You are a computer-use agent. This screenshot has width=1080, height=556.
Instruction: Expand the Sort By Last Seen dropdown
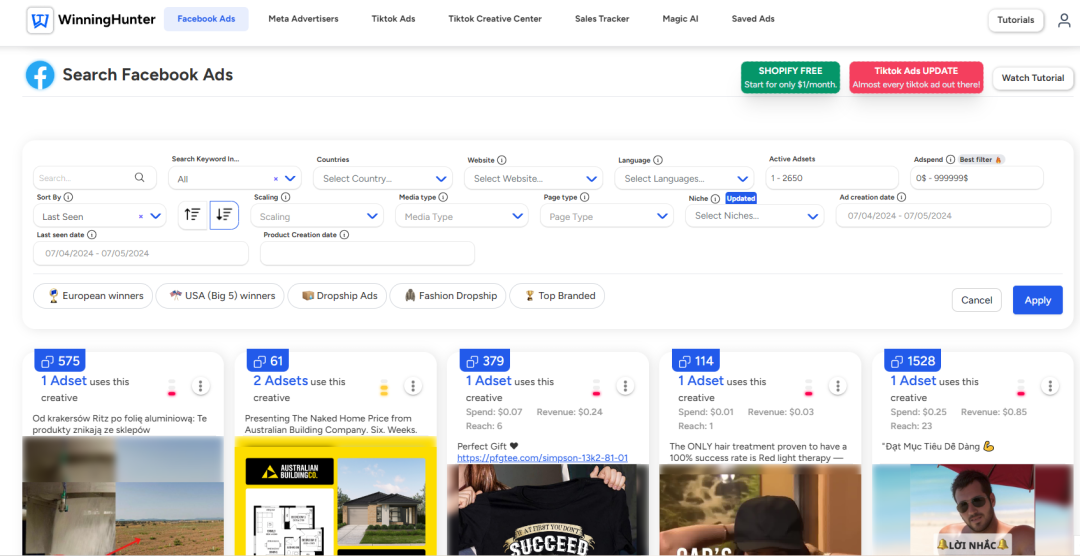pos(155,216)
